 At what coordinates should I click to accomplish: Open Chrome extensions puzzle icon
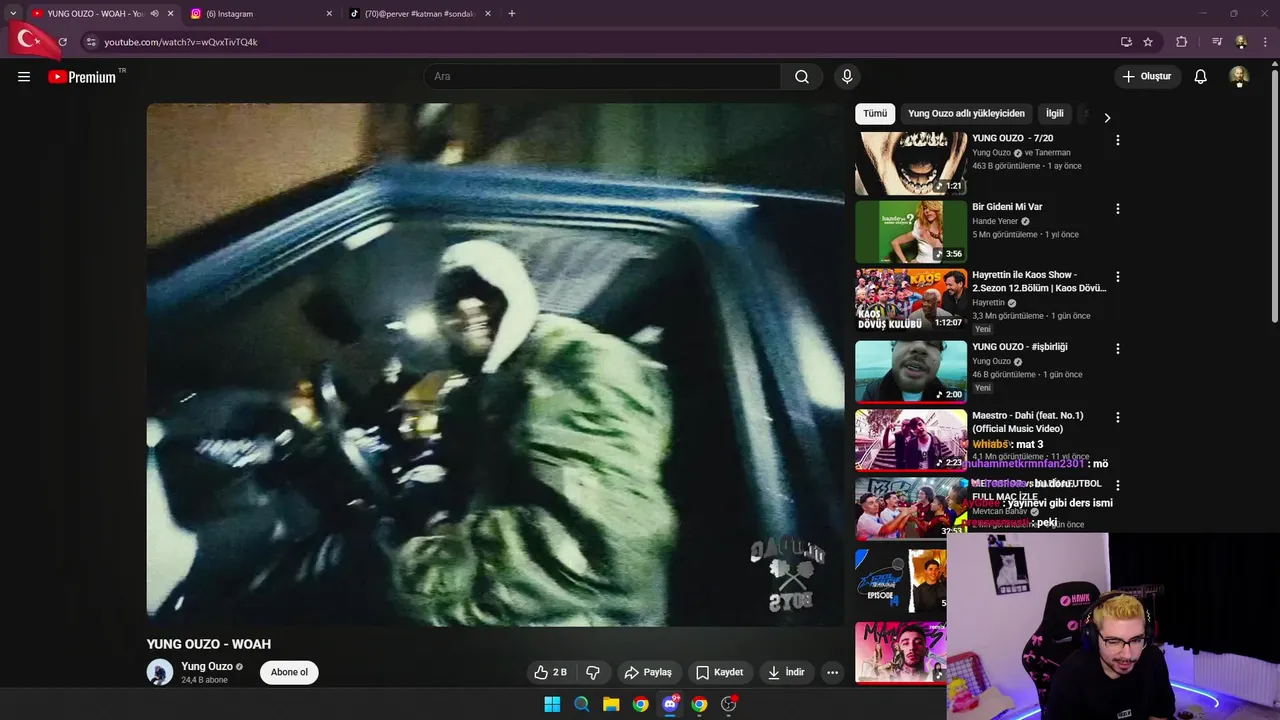[x=1182, y=42]
